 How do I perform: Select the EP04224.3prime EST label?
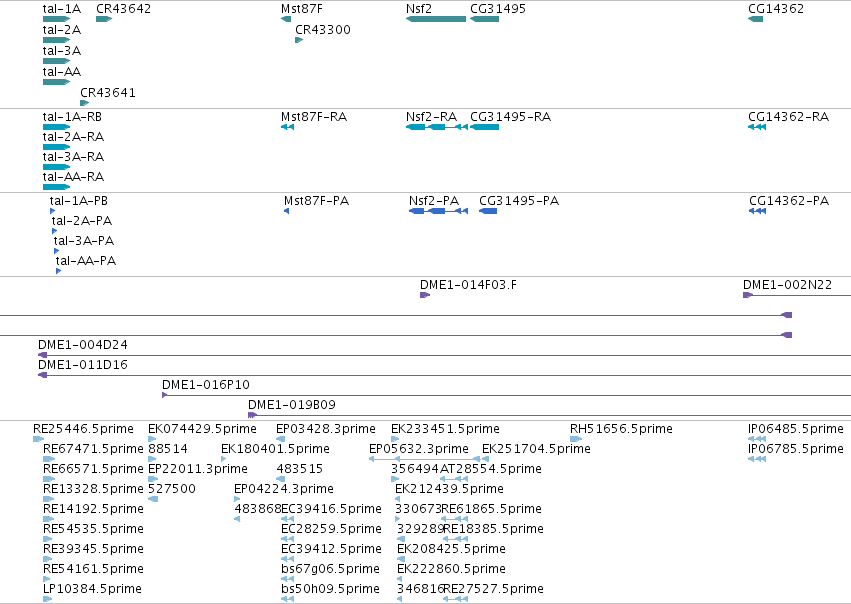[284, 489]
